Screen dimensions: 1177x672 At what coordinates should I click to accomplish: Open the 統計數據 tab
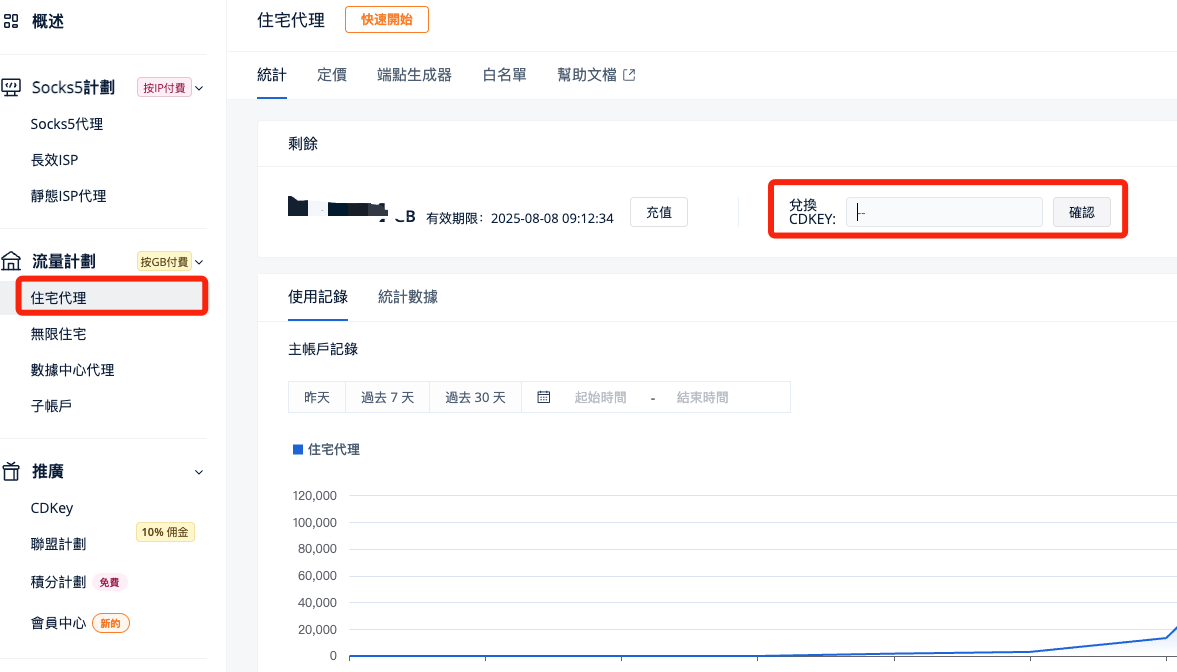click(407, 296)
